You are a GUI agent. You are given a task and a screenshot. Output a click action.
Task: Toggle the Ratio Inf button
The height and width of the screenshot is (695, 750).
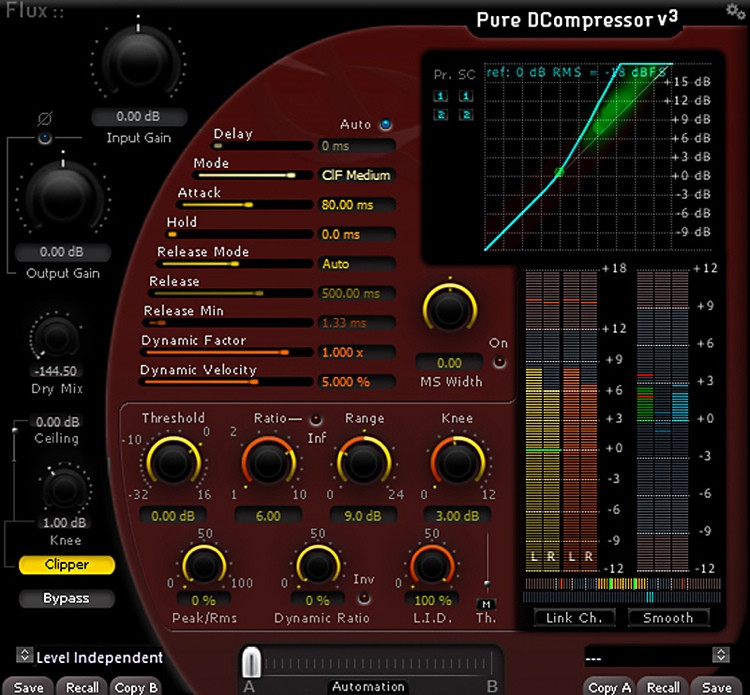(316, 419)
